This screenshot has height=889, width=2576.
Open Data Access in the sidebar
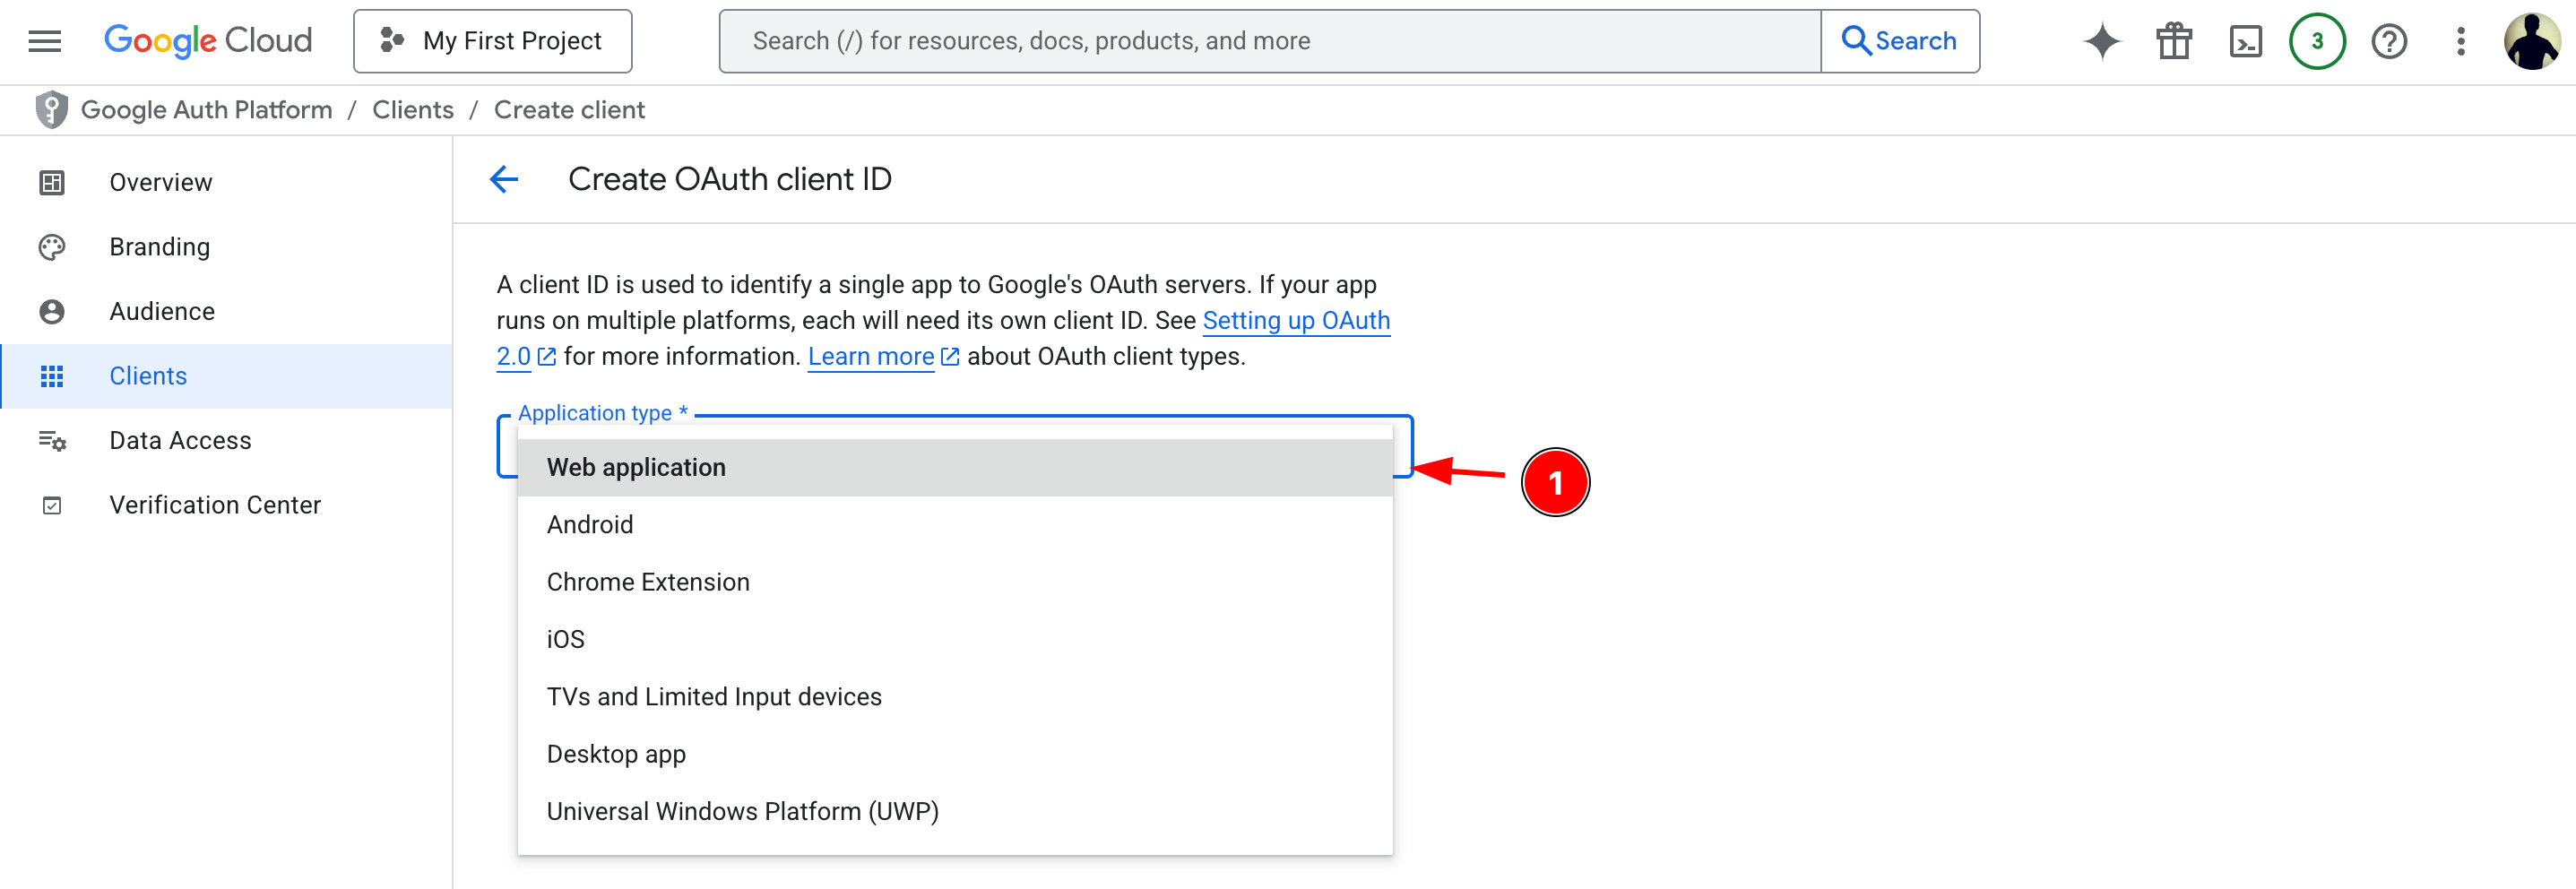pos(226,440)
